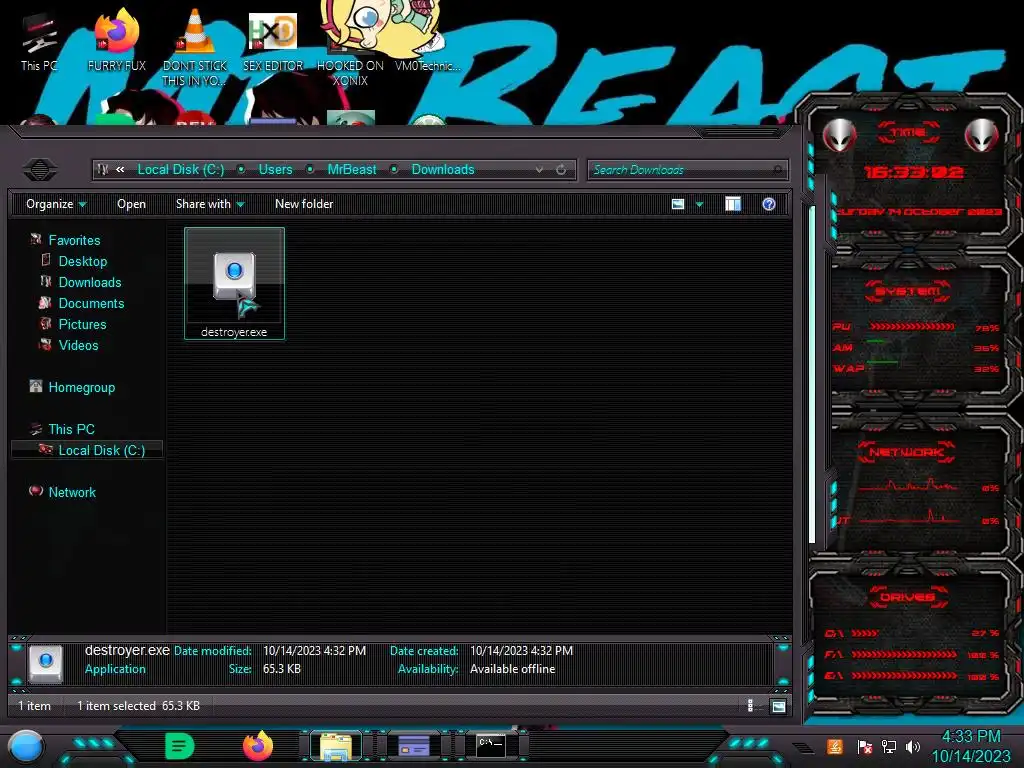This screenshot has width=1024, height=768.
Task: Open the purple window taskbar app
Action: 414,746
